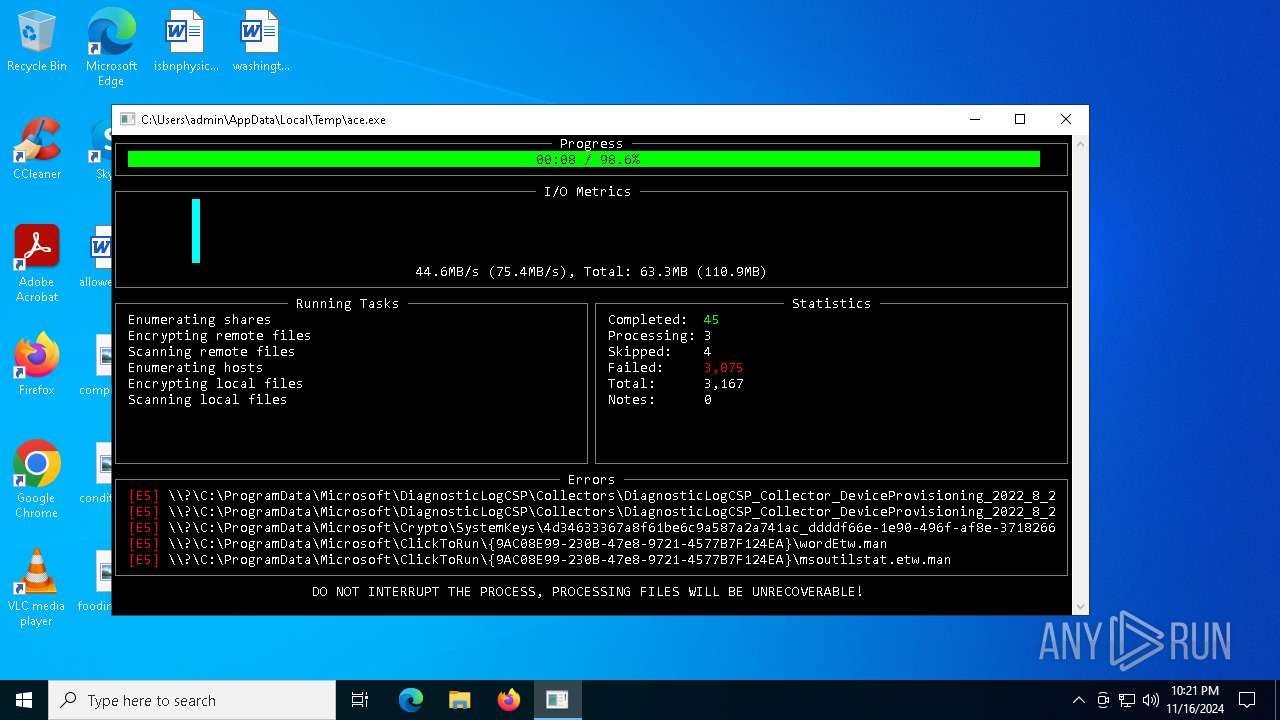Open File Explorer from the taskbar
The height and width of the screenshot is (720, 1280).
coord(459,700)
